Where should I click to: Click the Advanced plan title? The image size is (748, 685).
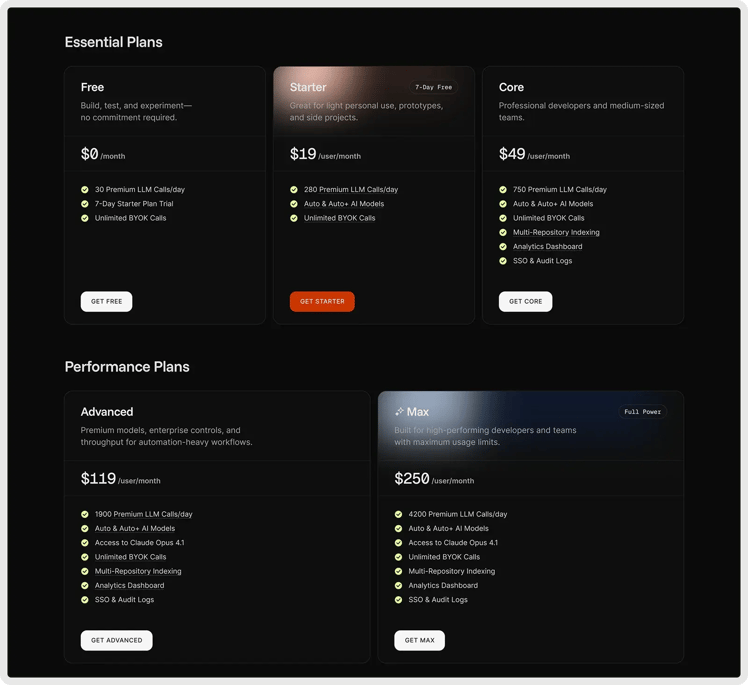tap(107, 412)
